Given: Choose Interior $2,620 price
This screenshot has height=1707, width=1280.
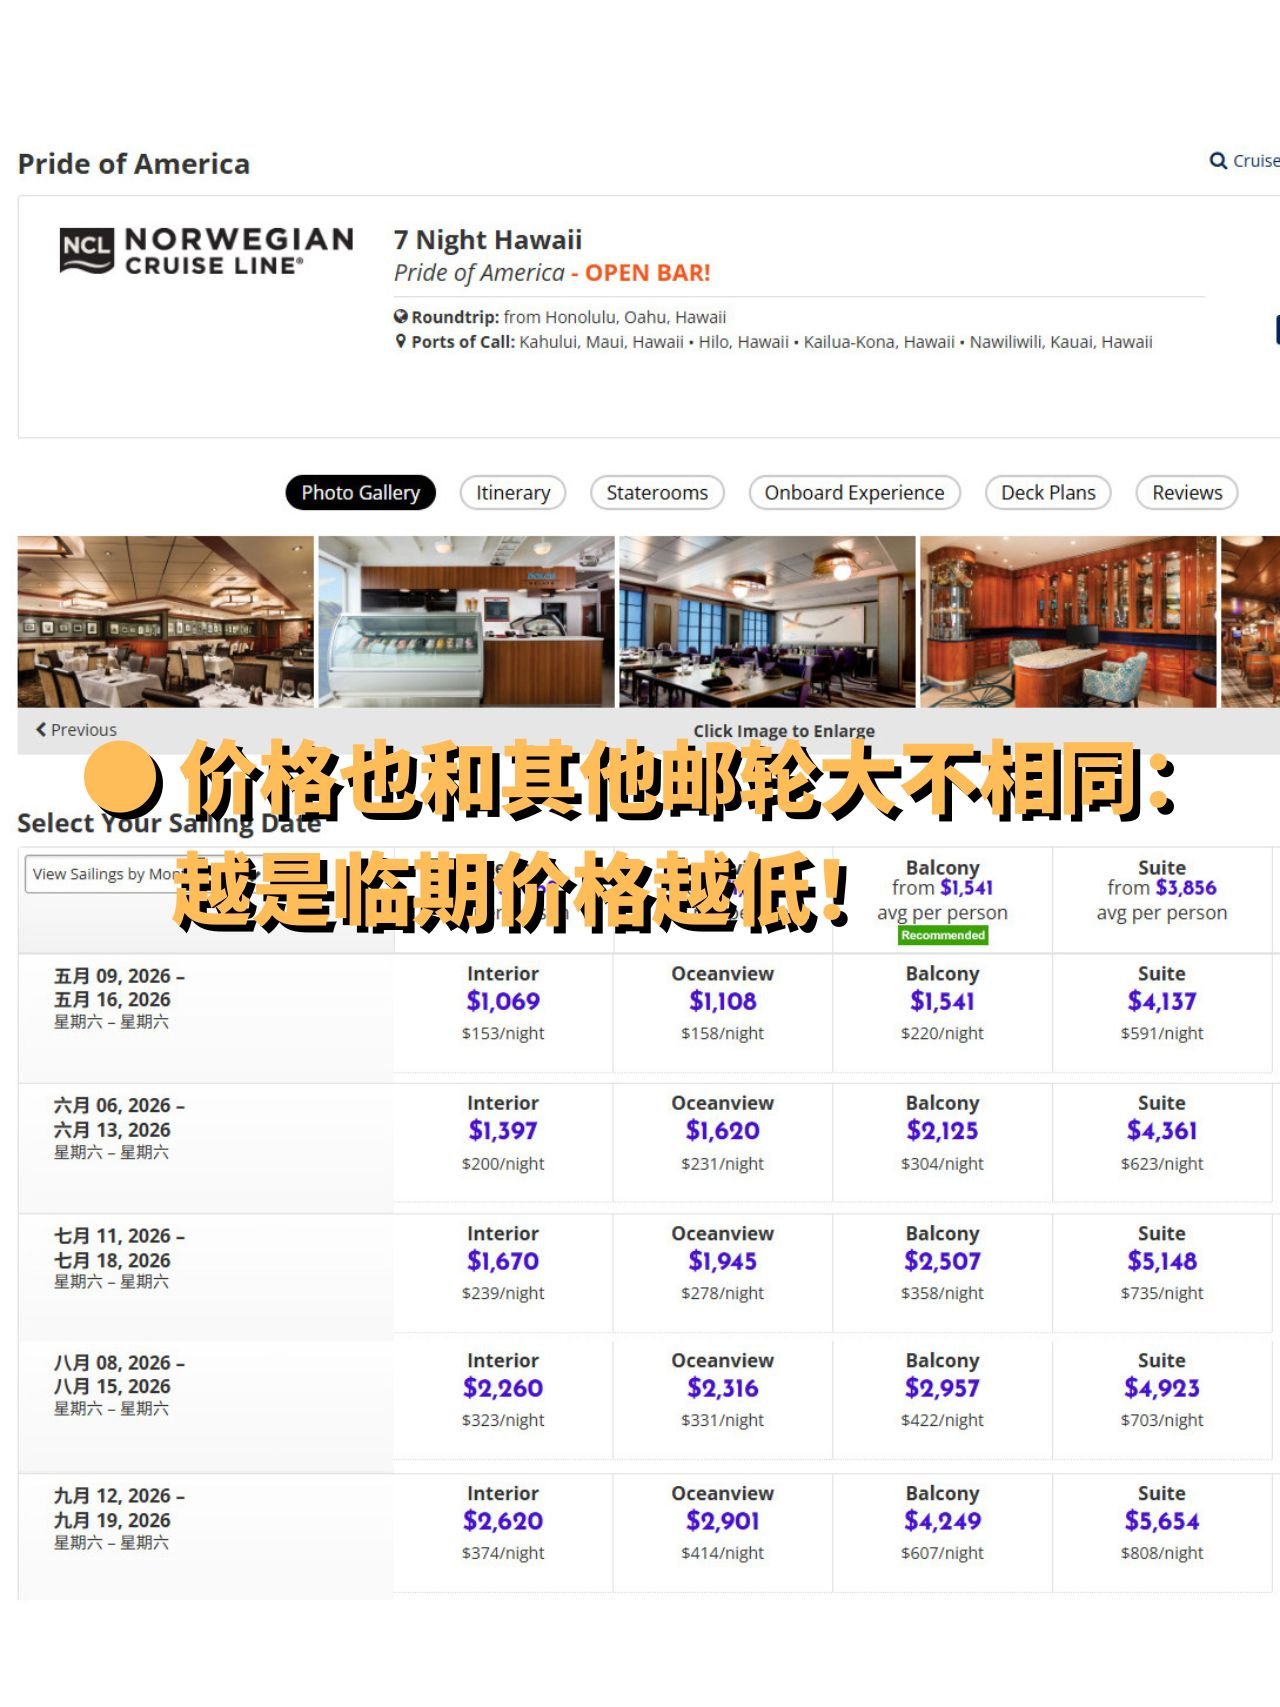Looking at the screenshot, I should coord(503,1522).
